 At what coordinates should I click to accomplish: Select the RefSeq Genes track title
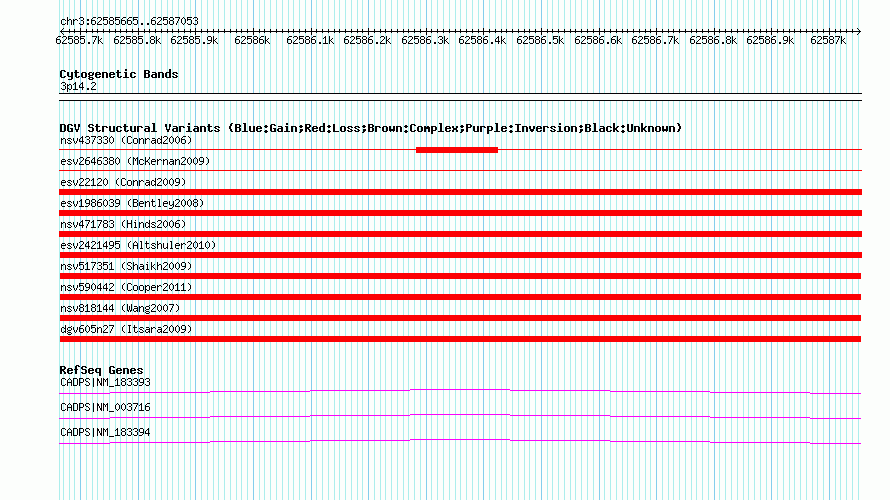click(102, 370)
